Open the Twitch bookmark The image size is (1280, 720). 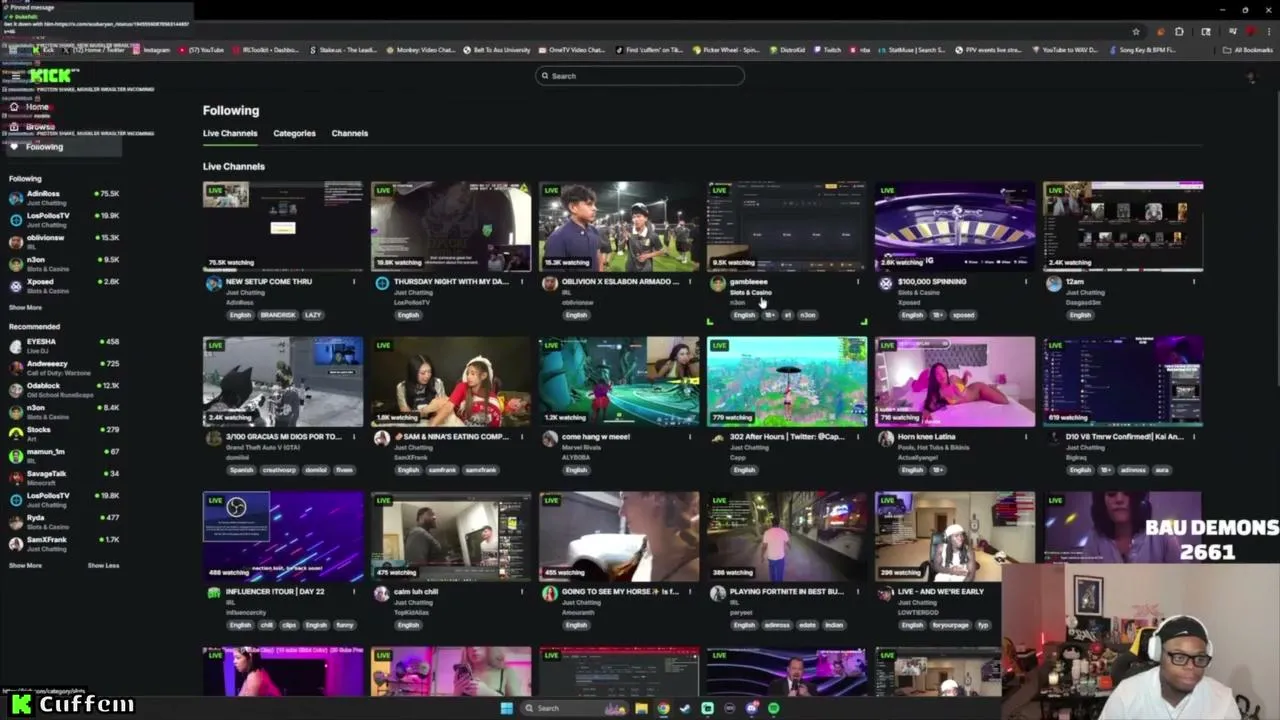(x=827, y=50)
